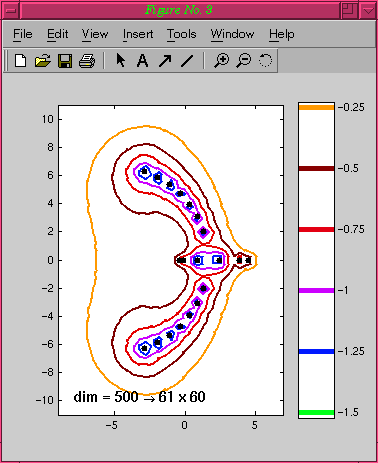Image resolution: width=378 pixels, height=463 pixels.
Task: Expand the Insert menu
Action: tap(138, 34)
